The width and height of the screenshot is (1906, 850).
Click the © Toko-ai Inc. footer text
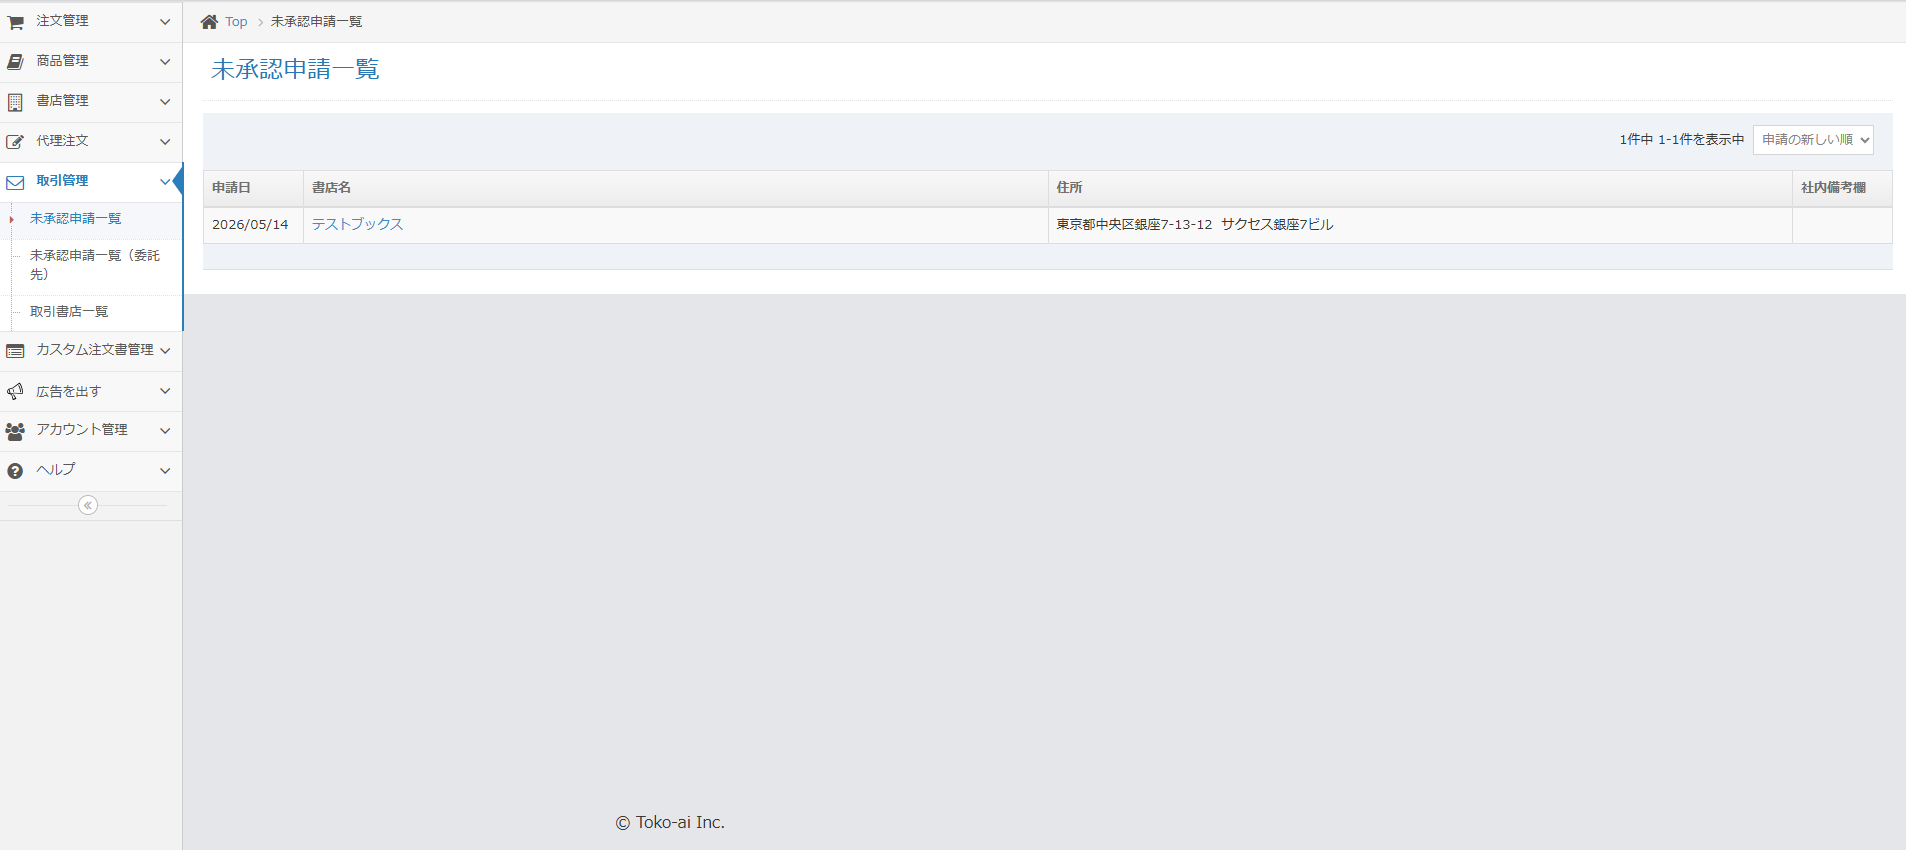(x=670, y=822)
